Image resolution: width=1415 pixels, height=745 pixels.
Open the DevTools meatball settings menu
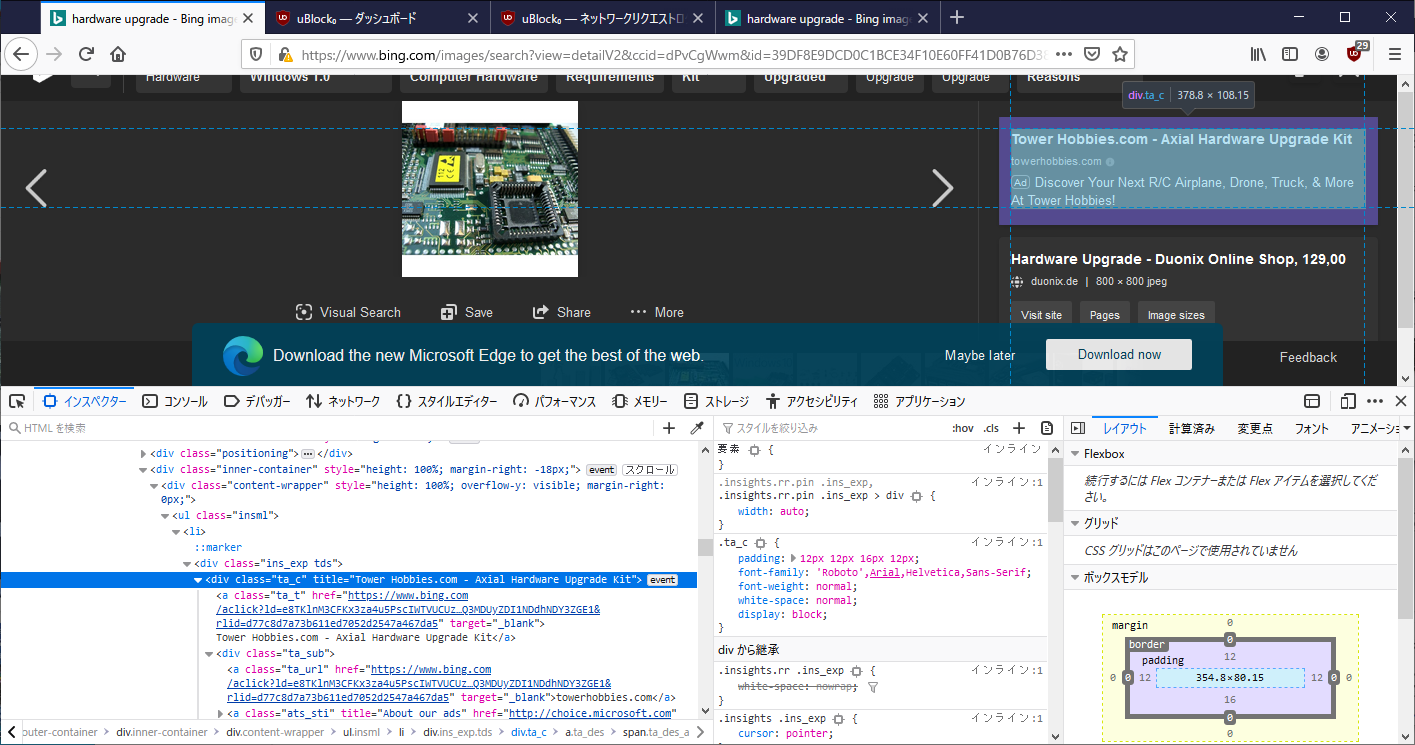click(x=1375, y=400)
